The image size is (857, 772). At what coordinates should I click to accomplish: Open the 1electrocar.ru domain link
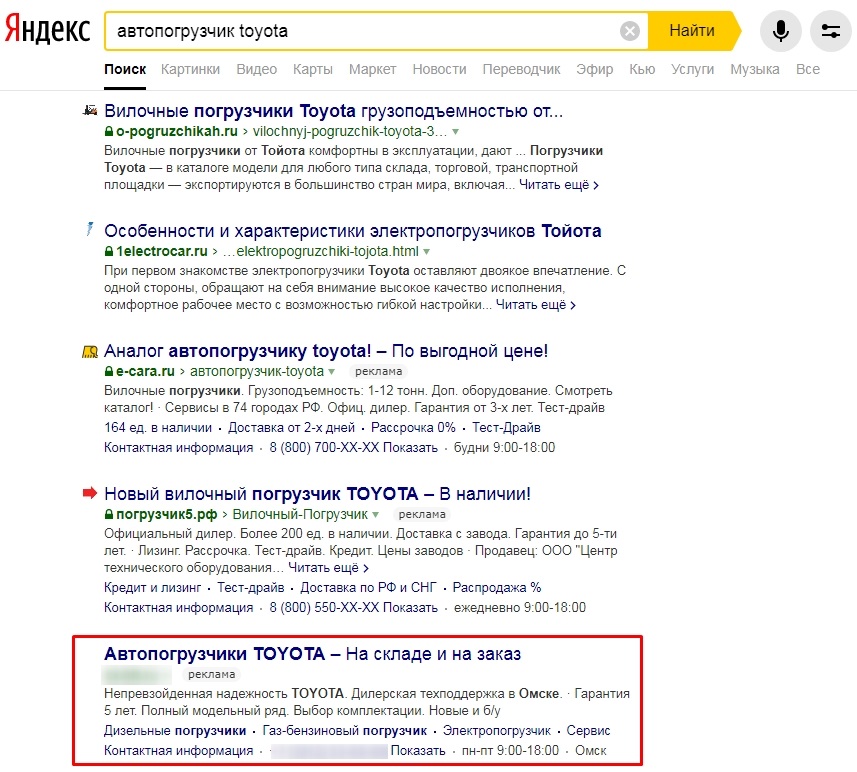[162, 251]
